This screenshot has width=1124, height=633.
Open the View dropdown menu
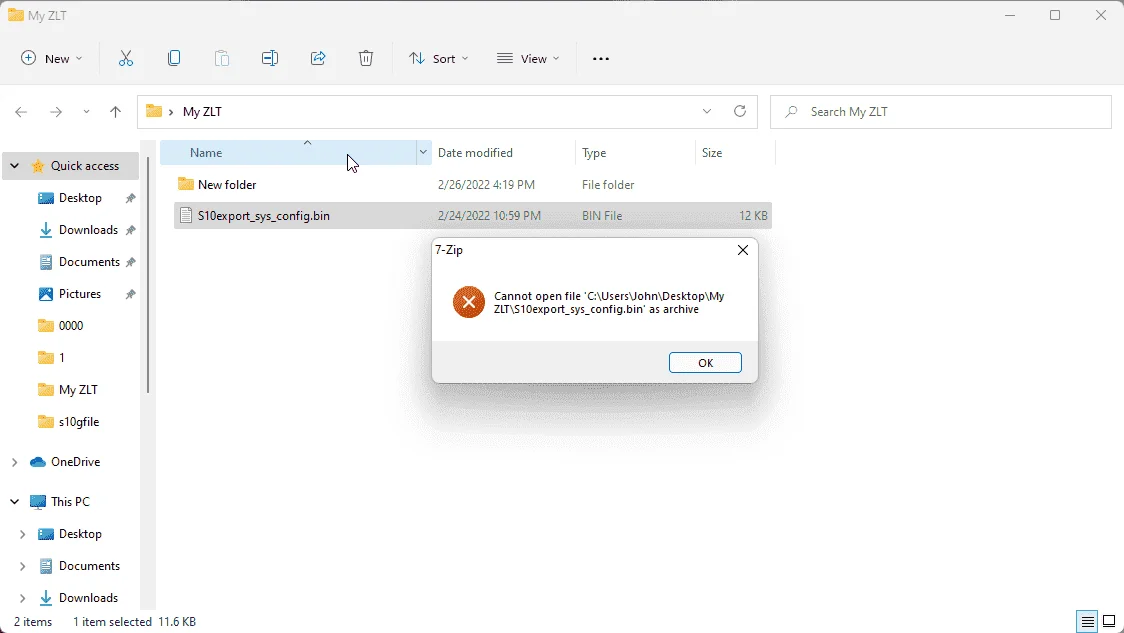[x=528, y=59]
